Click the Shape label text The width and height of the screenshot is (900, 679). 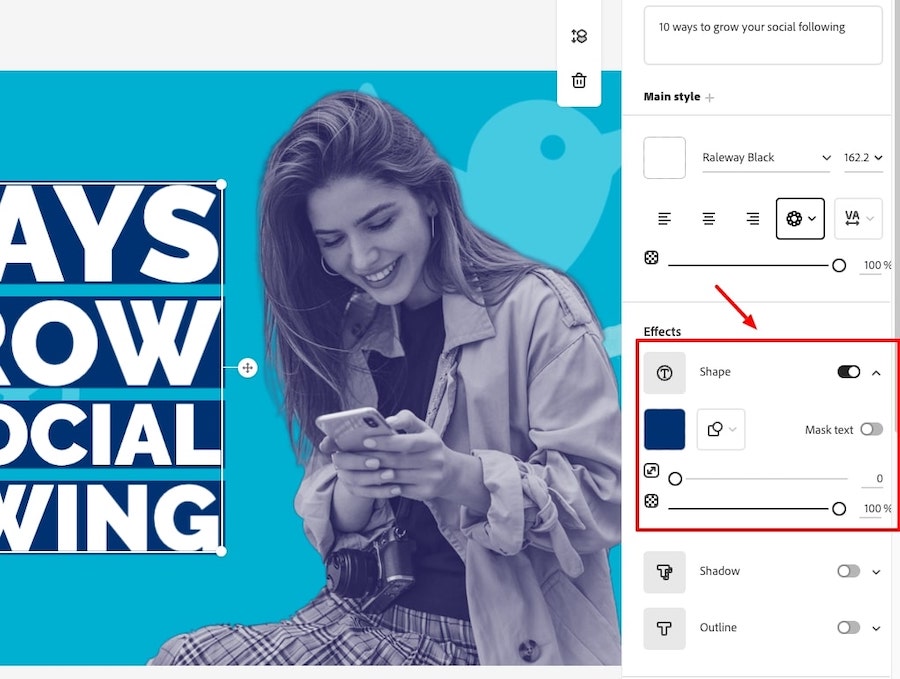pos(715,372)
